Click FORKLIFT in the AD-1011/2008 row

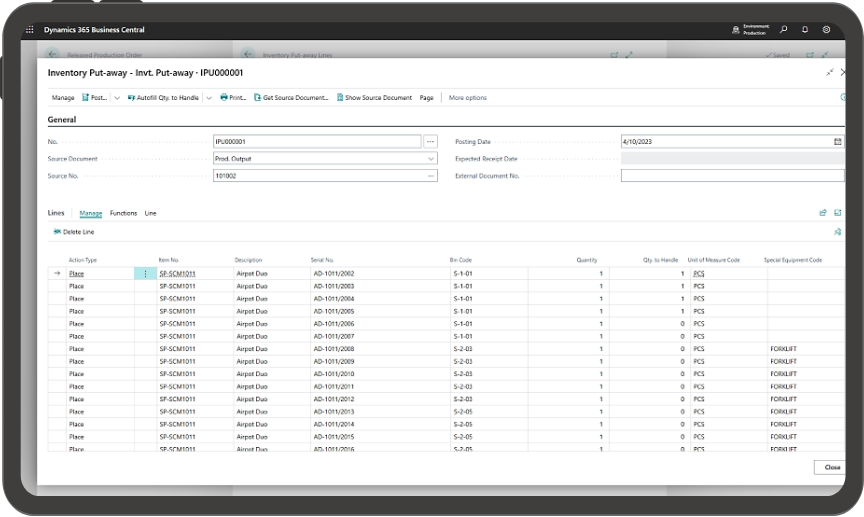tap(784, 349)
